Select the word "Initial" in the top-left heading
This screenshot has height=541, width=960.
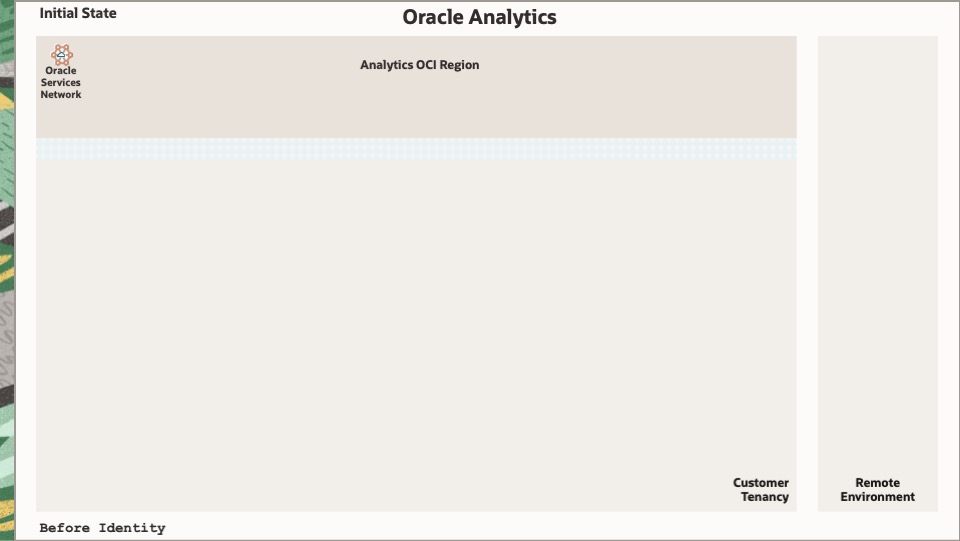pos(58,13)
